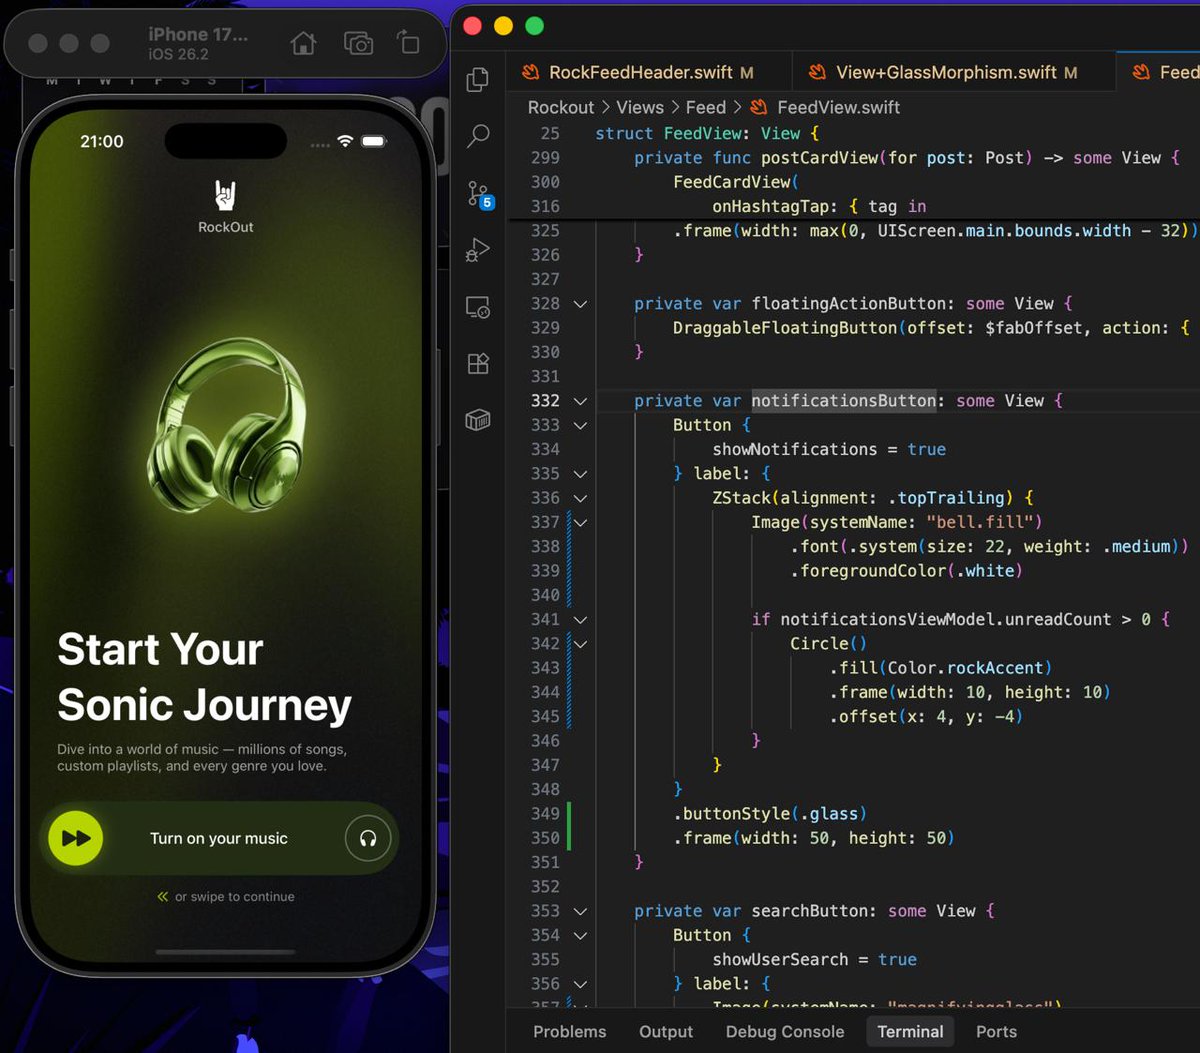Select the Terminal panel tab
The height and width of the screenshot is (1053, 1200).
coord(910,1031)
